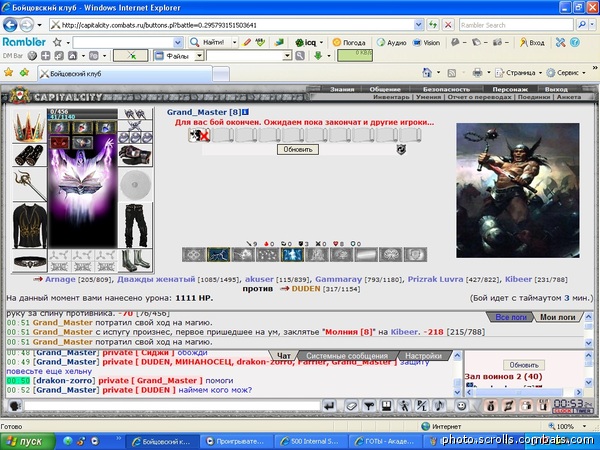Image resolution: width=600 pixels, height=450 pixels.
Task: Click the blue info icon beside Grand_Master
Action: [x=245, y=112]
